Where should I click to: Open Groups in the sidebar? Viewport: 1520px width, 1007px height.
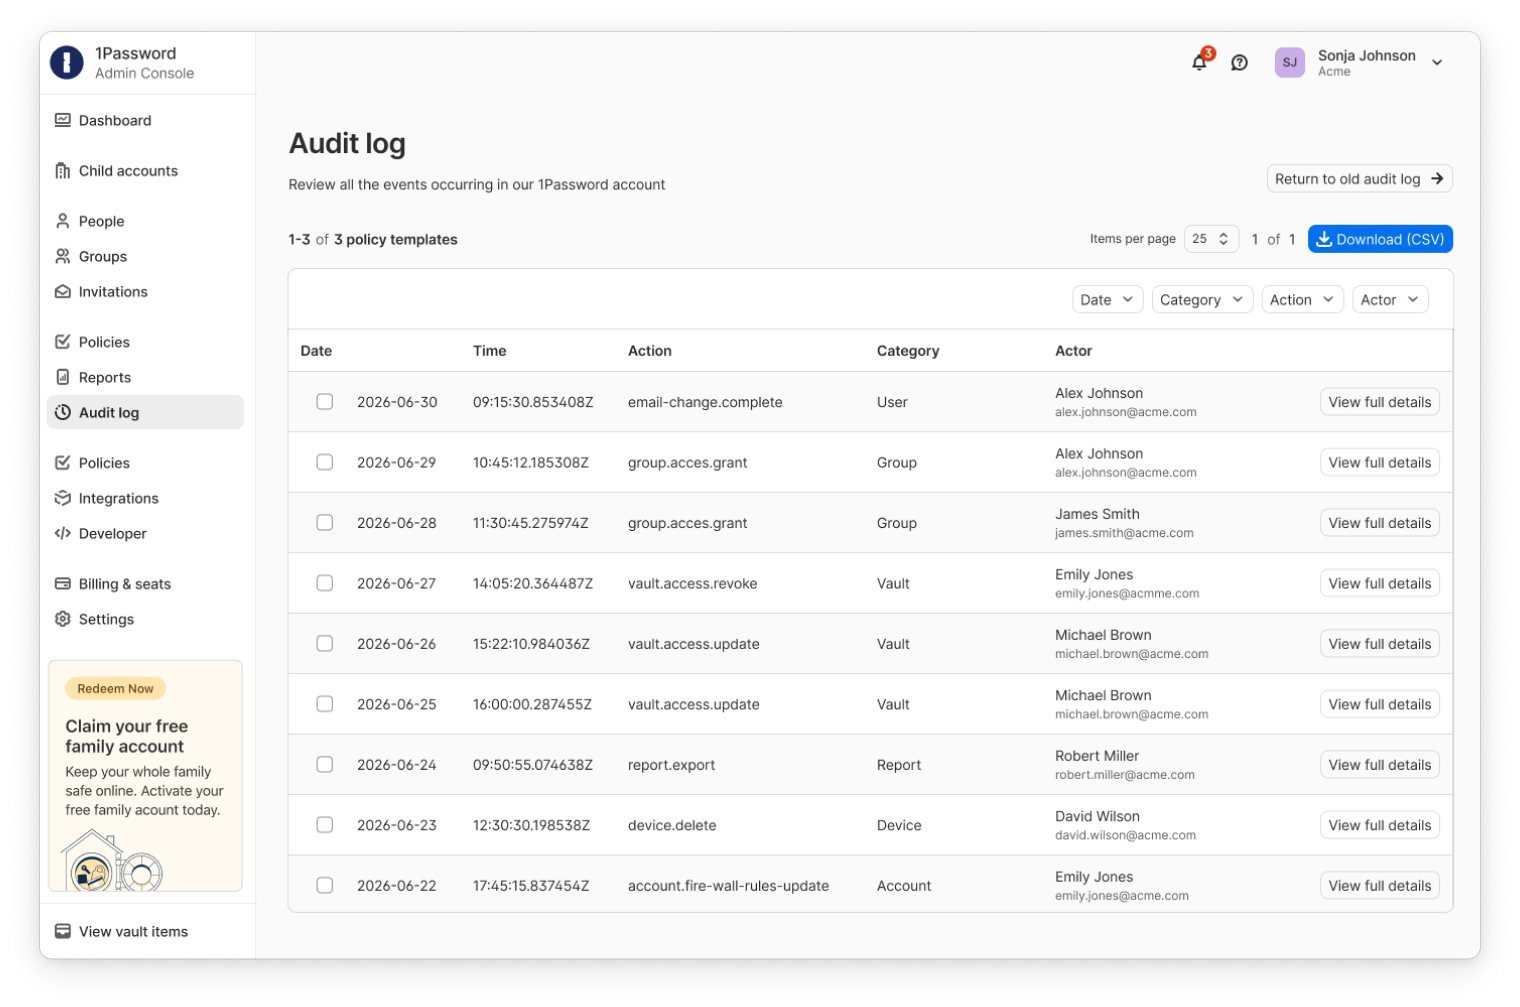click(x=103, y=256)
